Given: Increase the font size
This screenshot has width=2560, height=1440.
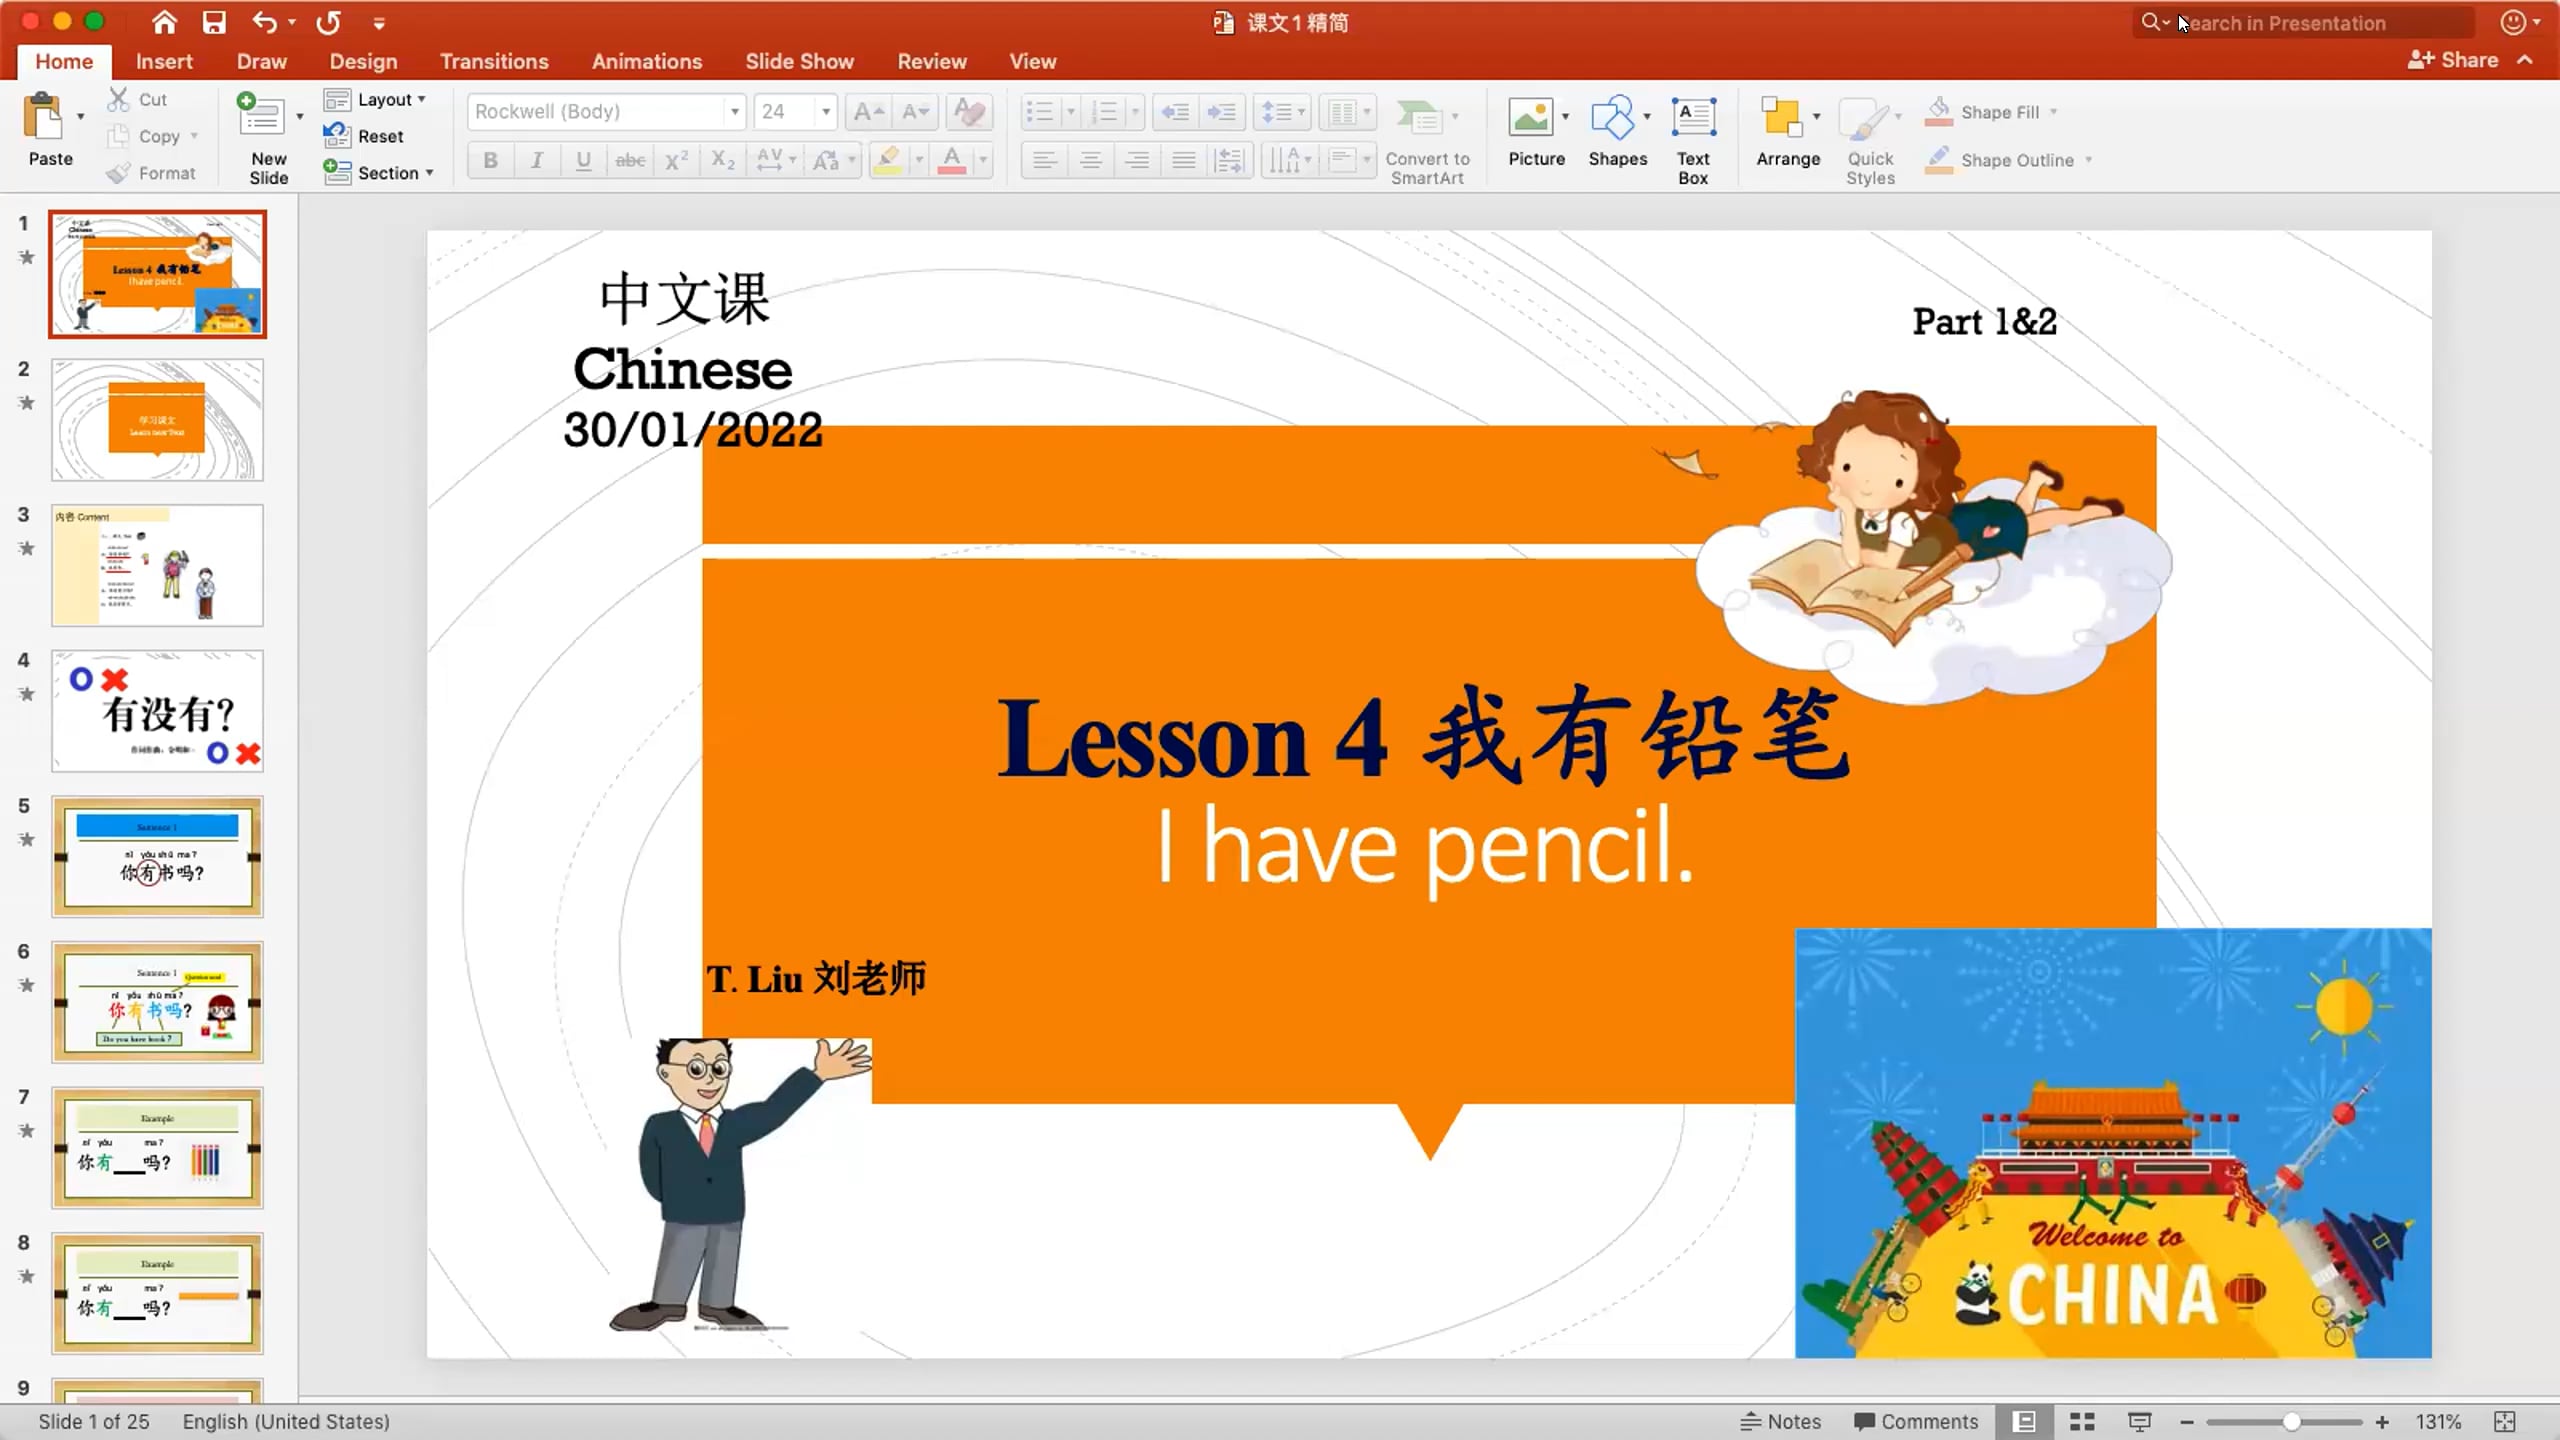Looking at the screenshot, I should [x=868, y=112].
